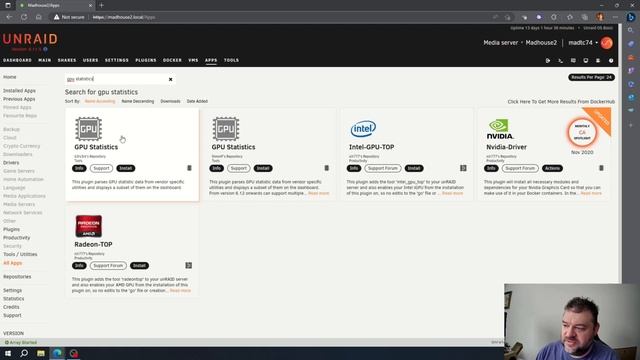Open the madtc74 user dropdown

583,42
